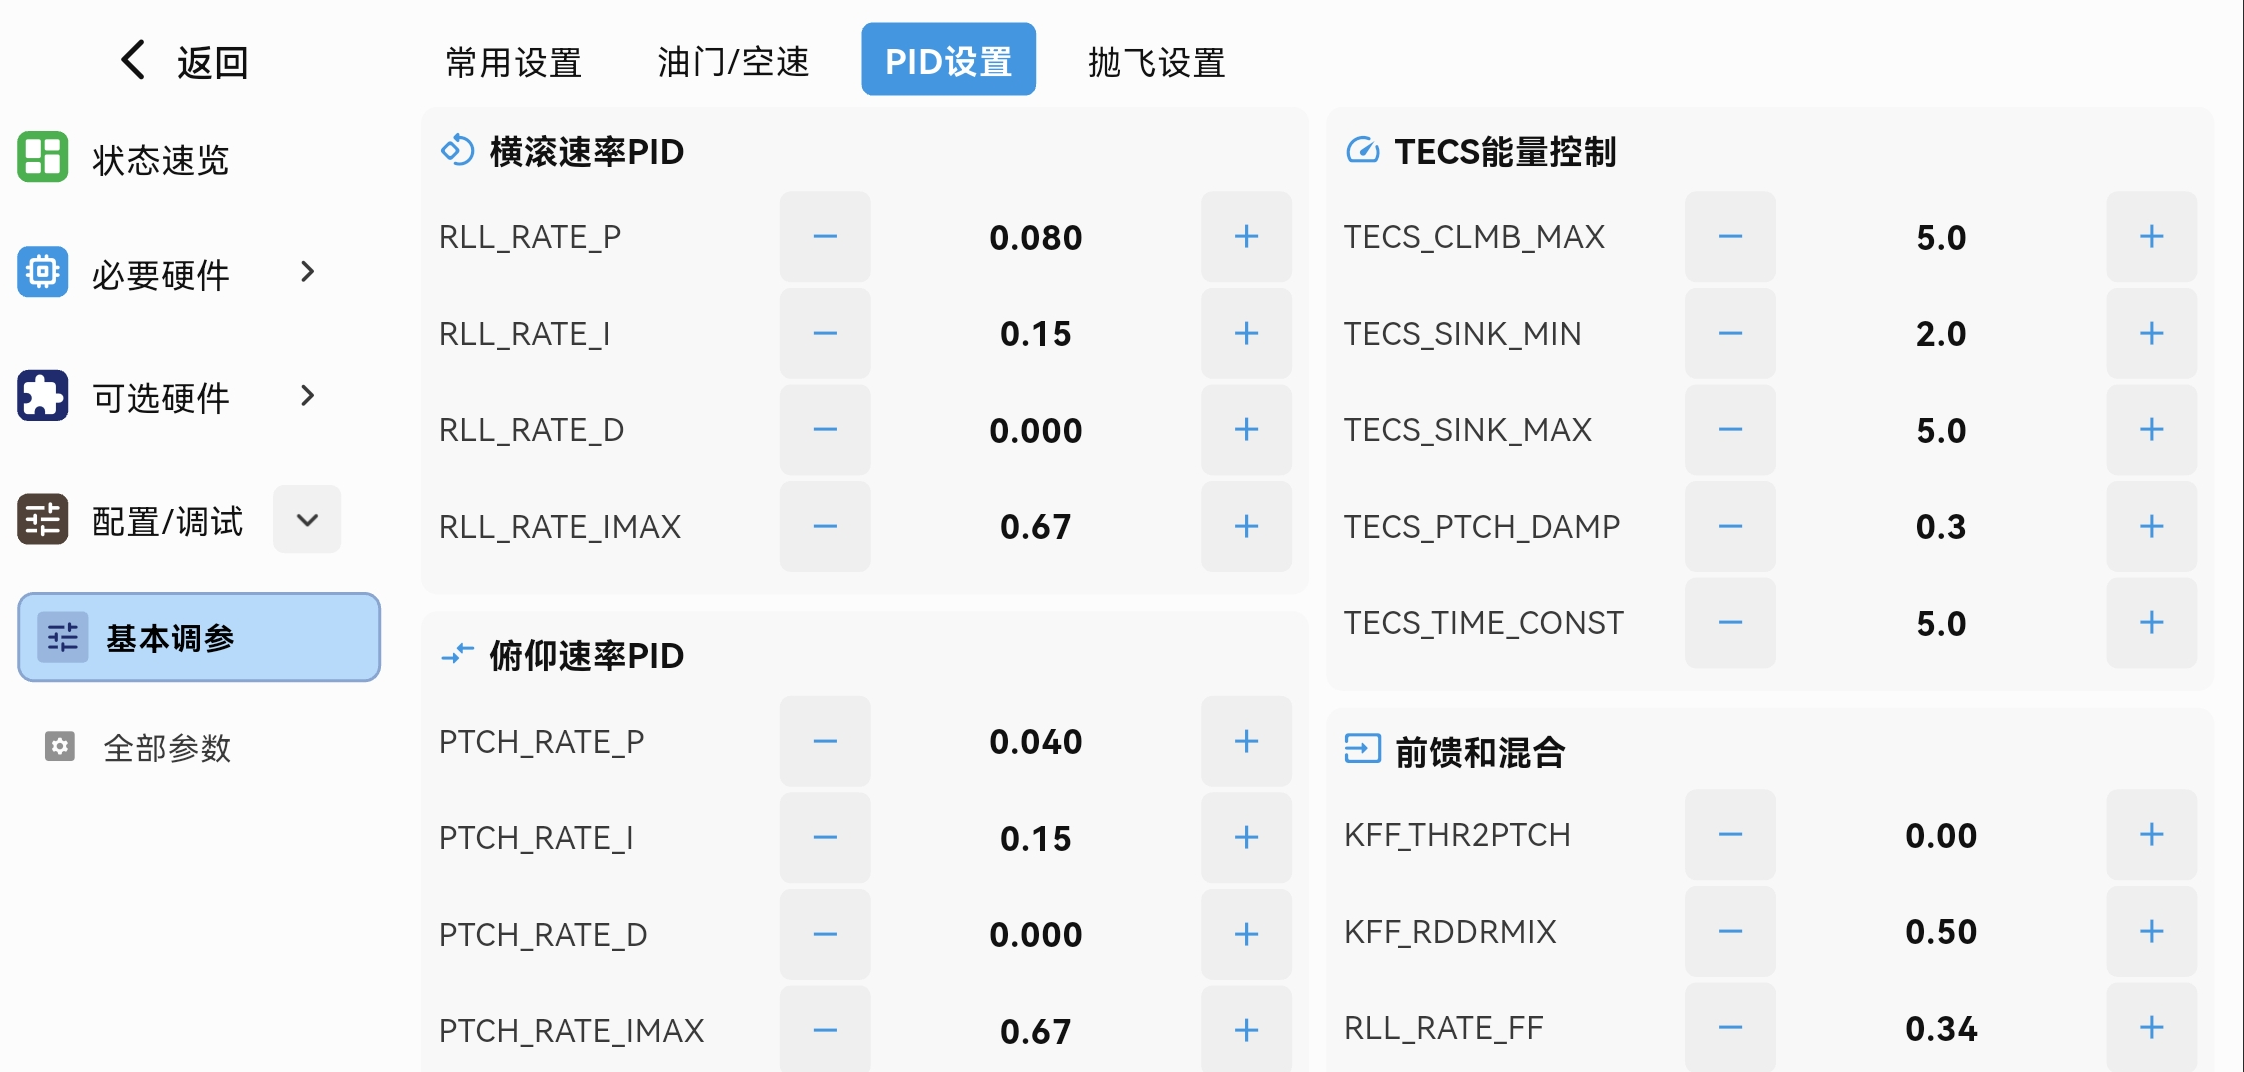The image size is (2244, 1072).
Task: Click the back arrow icon
Action: [x=133, y=60]
